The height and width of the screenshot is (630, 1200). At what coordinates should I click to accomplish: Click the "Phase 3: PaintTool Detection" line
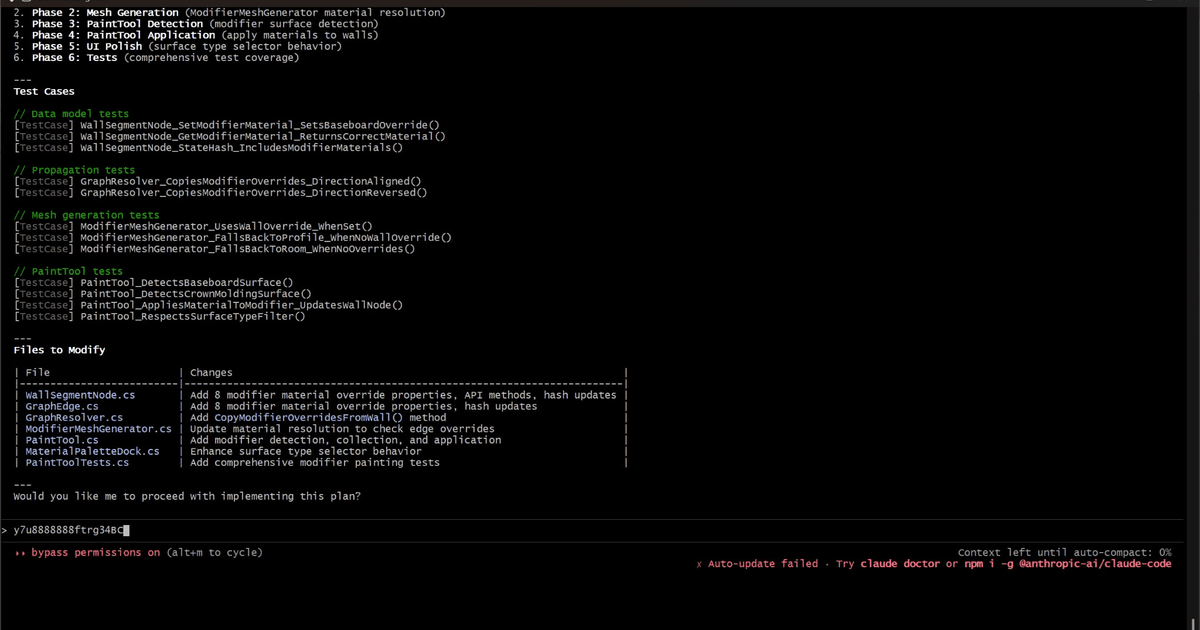[196, 23]
